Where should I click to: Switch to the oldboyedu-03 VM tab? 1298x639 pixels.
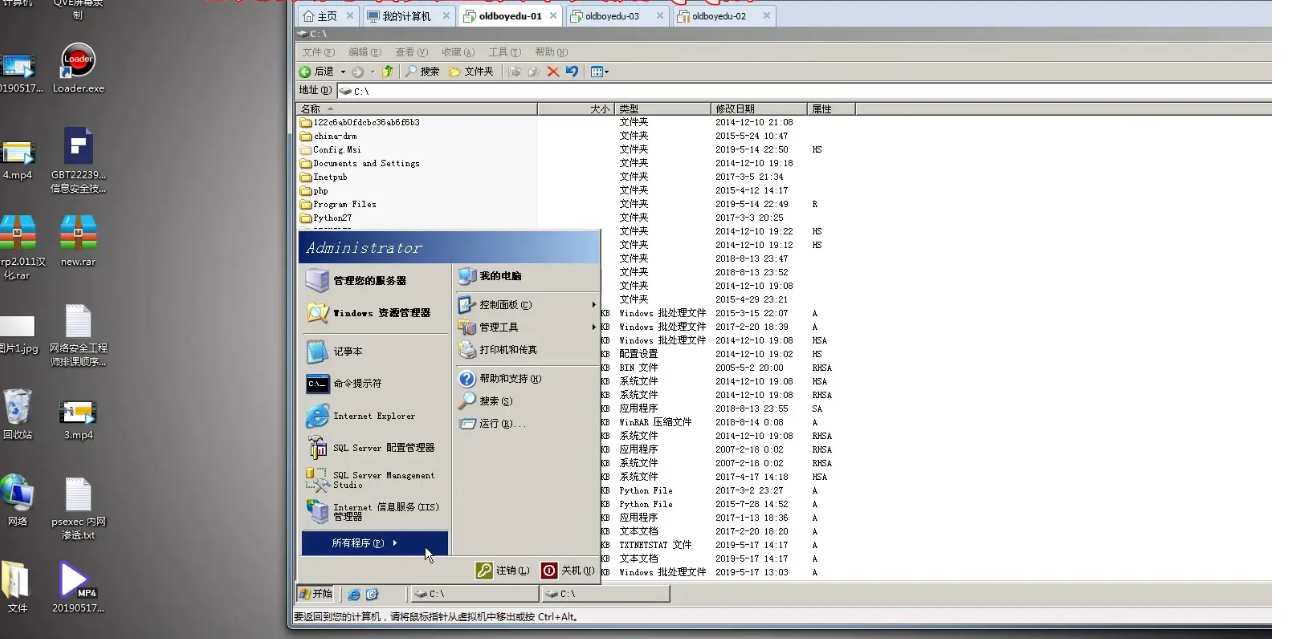611,16
